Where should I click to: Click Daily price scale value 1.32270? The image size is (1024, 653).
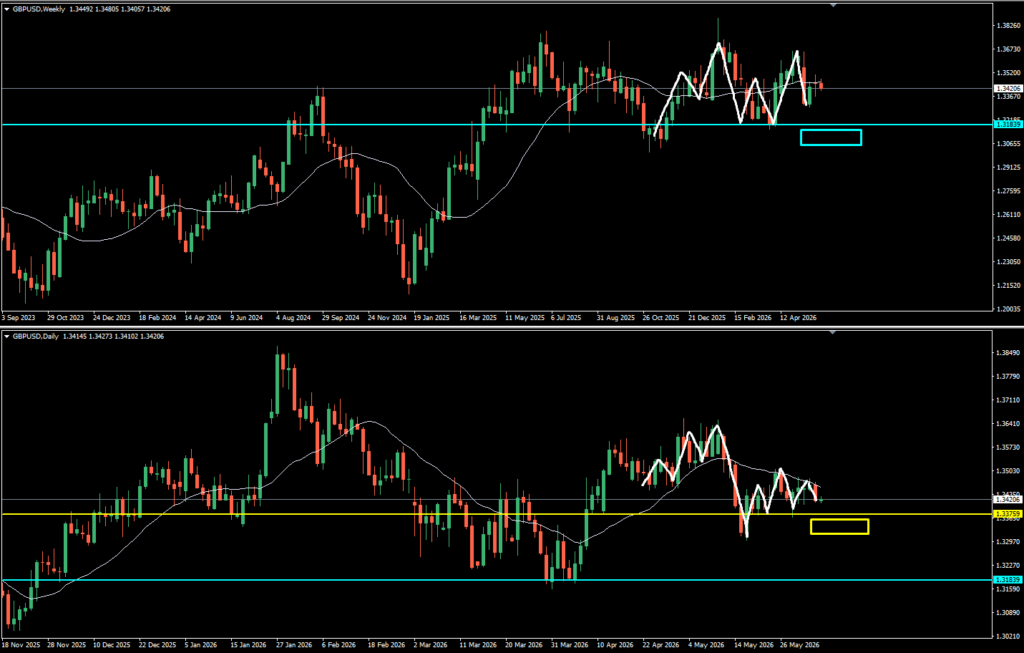1009,565
